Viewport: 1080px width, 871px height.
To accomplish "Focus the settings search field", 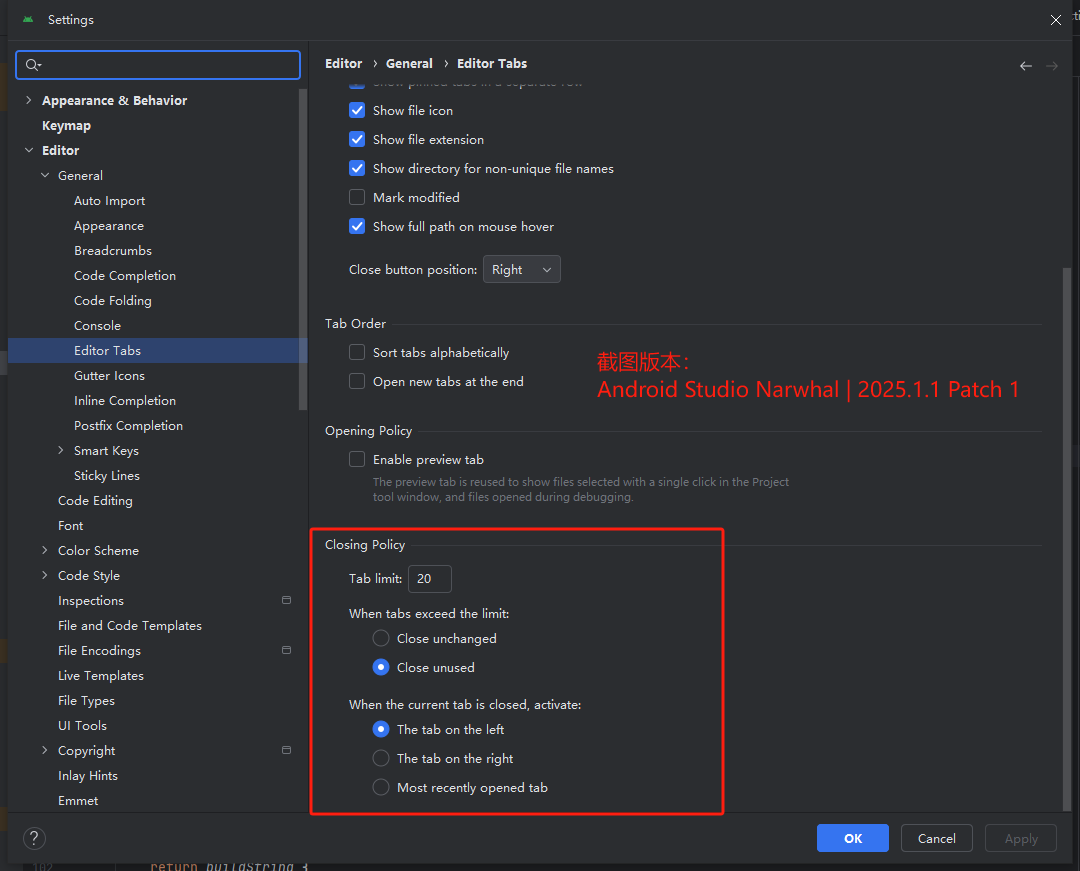I will pyautogui.click(x=158, y=65).
